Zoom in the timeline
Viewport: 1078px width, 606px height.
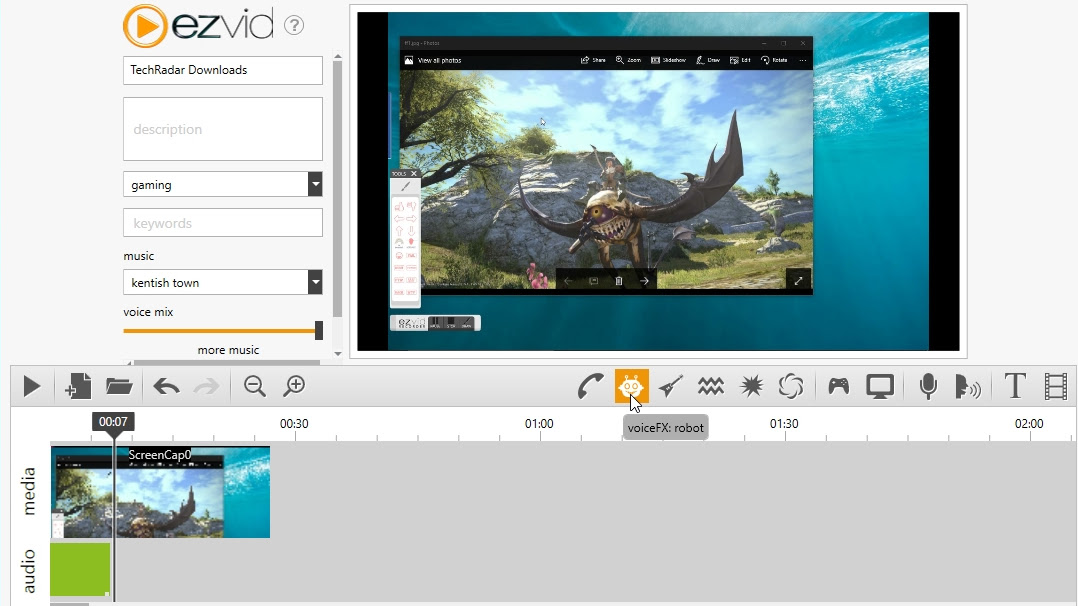(x=294, y=386)
